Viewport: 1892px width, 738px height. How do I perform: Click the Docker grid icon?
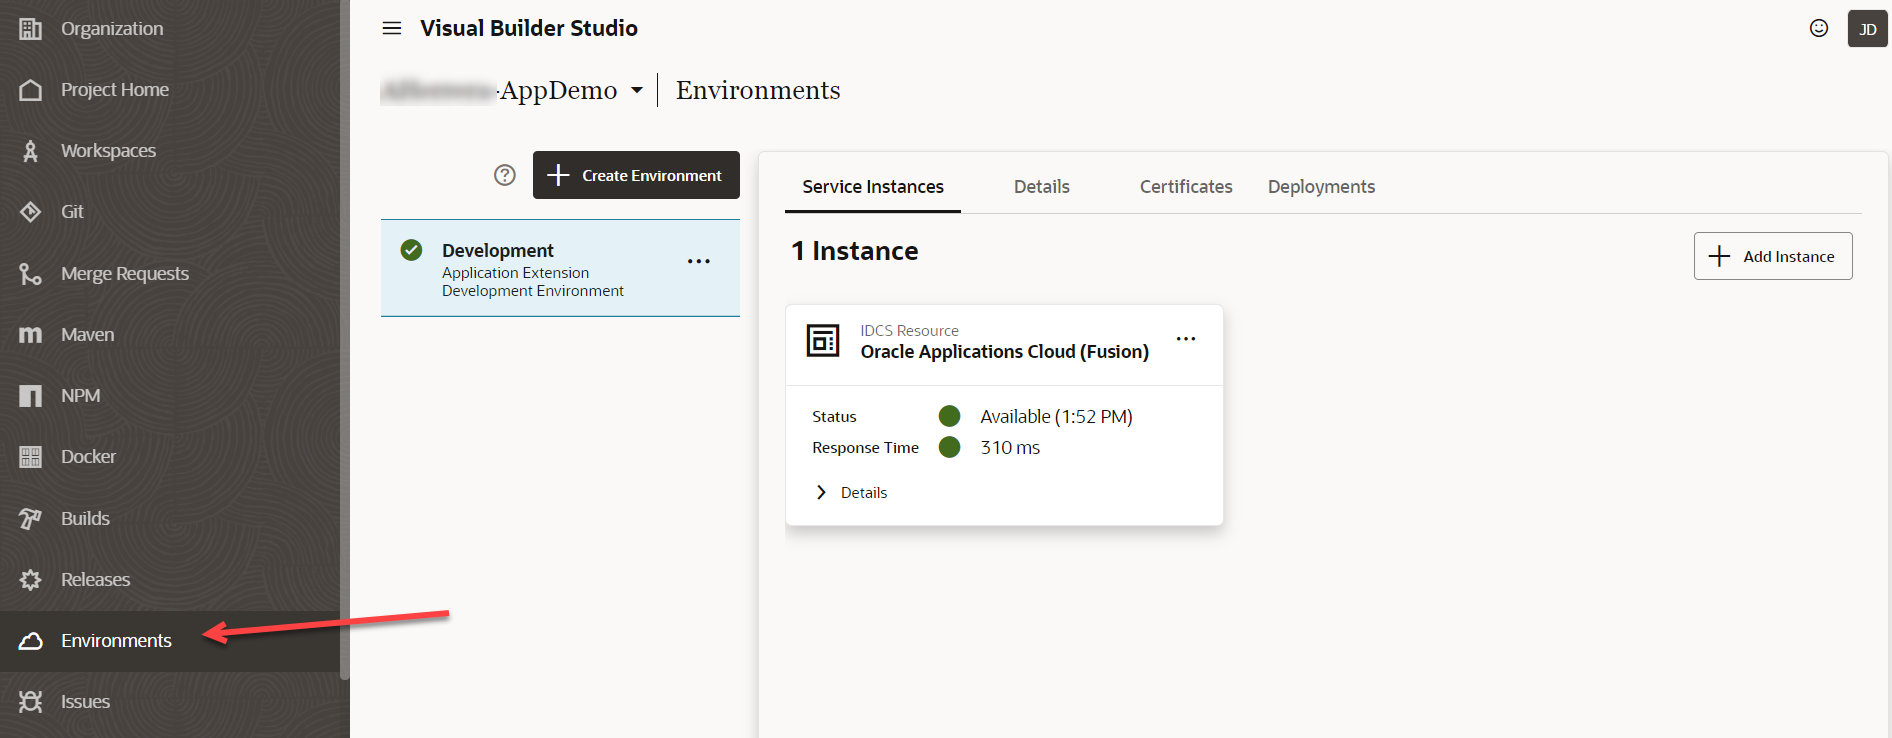31,457
